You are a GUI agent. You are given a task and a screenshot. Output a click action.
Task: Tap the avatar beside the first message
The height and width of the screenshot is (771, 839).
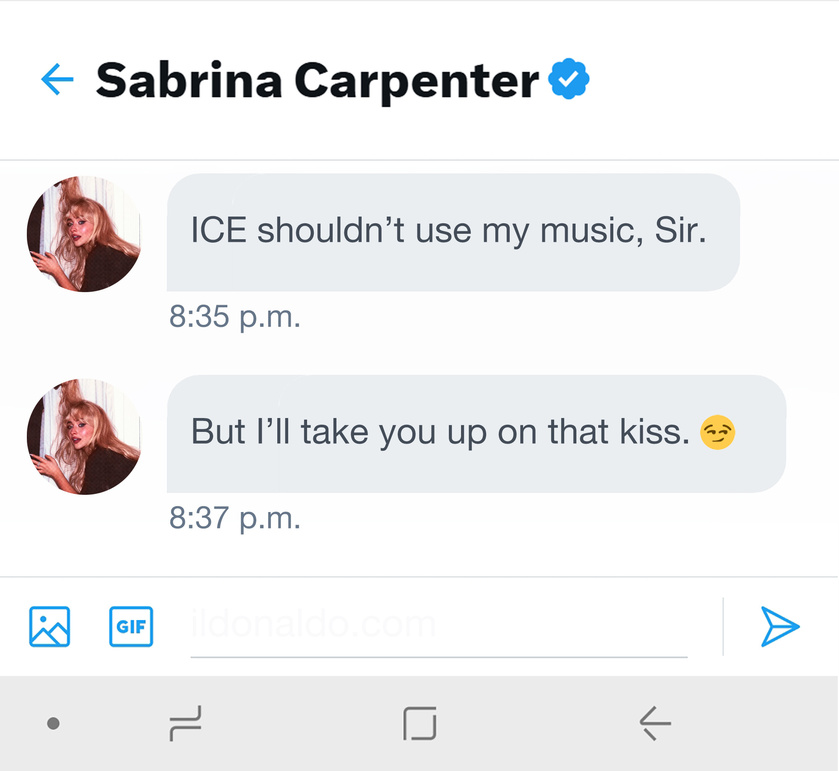coord(84,234)
